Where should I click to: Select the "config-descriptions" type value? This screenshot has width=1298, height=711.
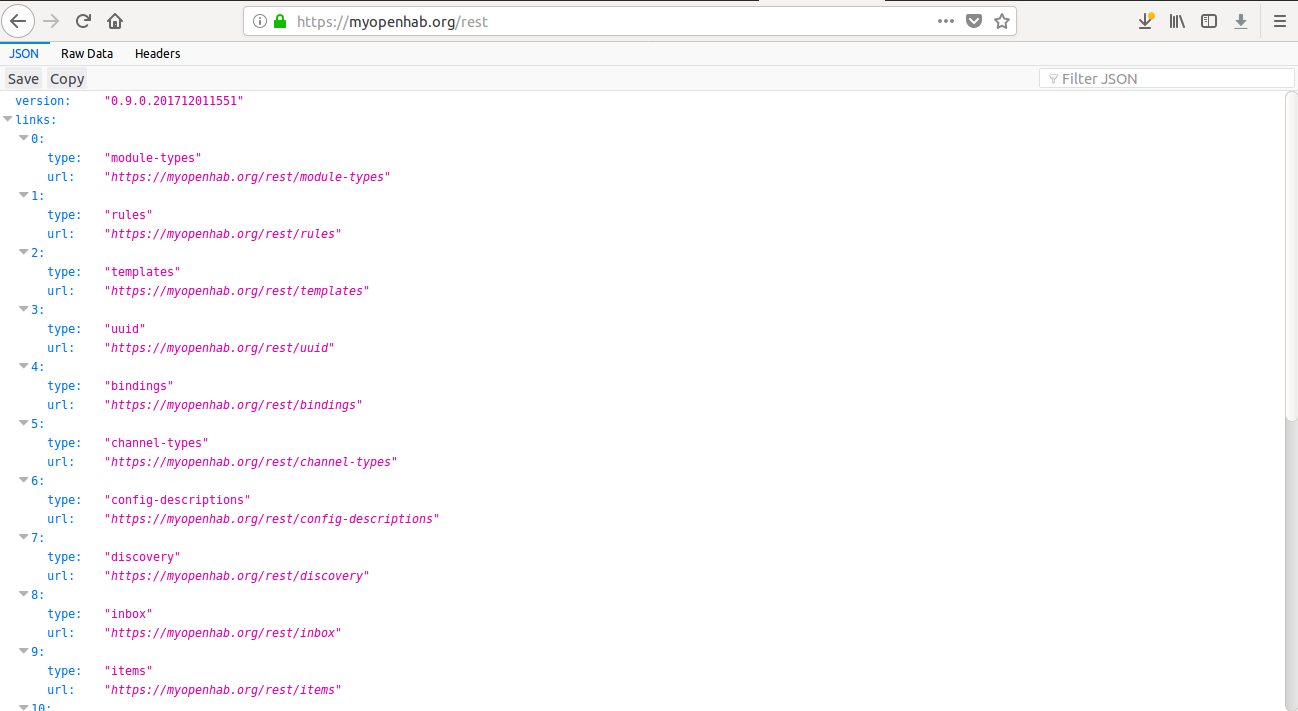pyautogui.click(x=178, y=500)
